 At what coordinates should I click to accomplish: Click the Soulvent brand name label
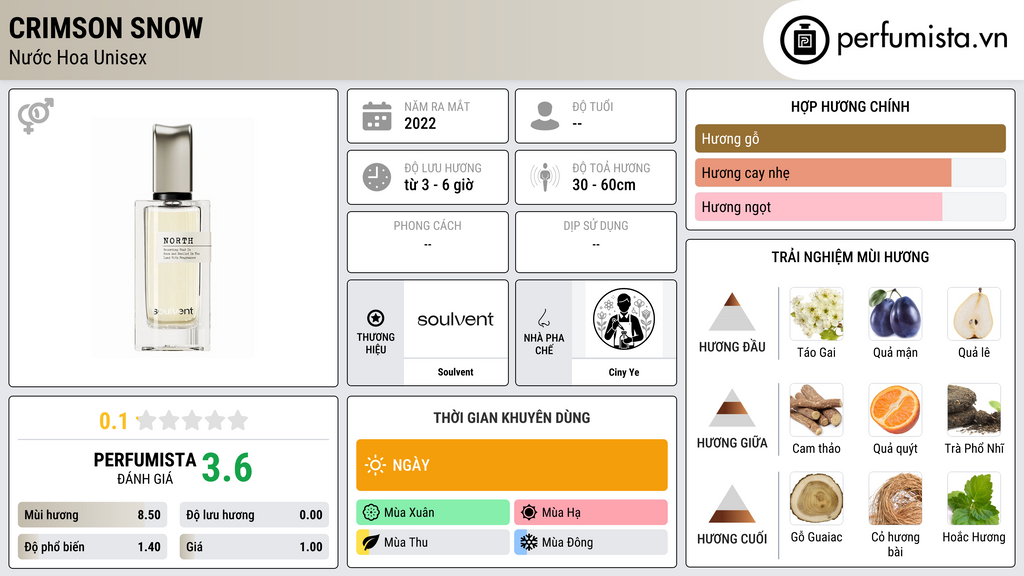click(x=455, y=372)
